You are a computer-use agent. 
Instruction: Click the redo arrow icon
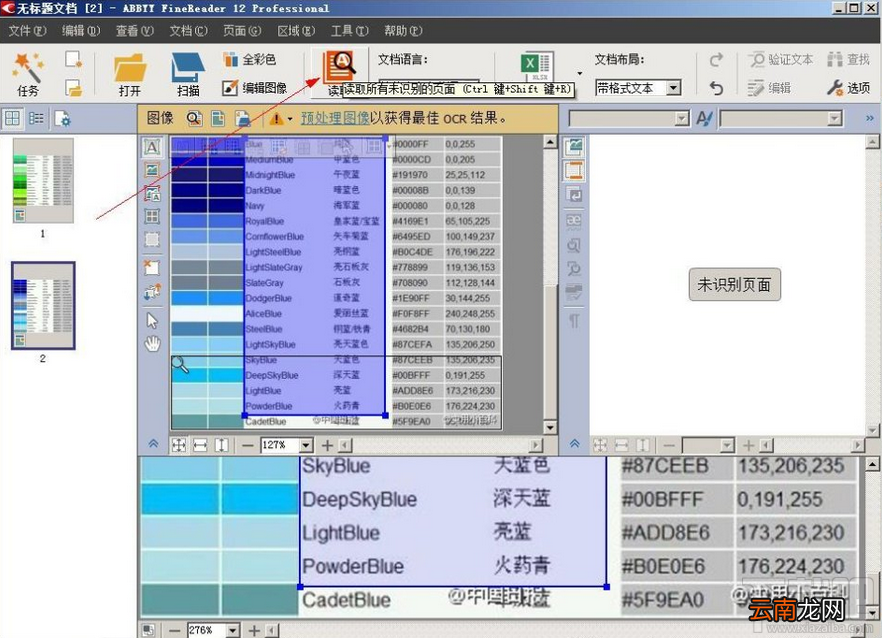click(716, 60)
